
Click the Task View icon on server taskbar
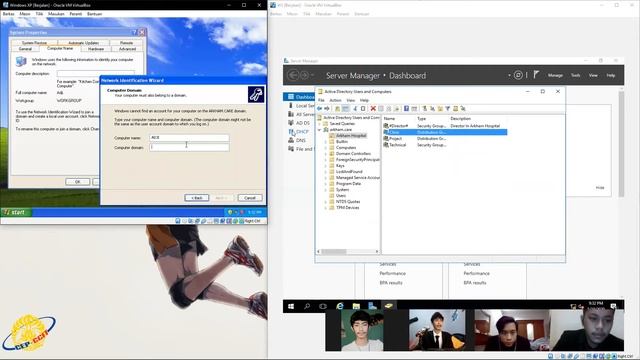[323, 306]
